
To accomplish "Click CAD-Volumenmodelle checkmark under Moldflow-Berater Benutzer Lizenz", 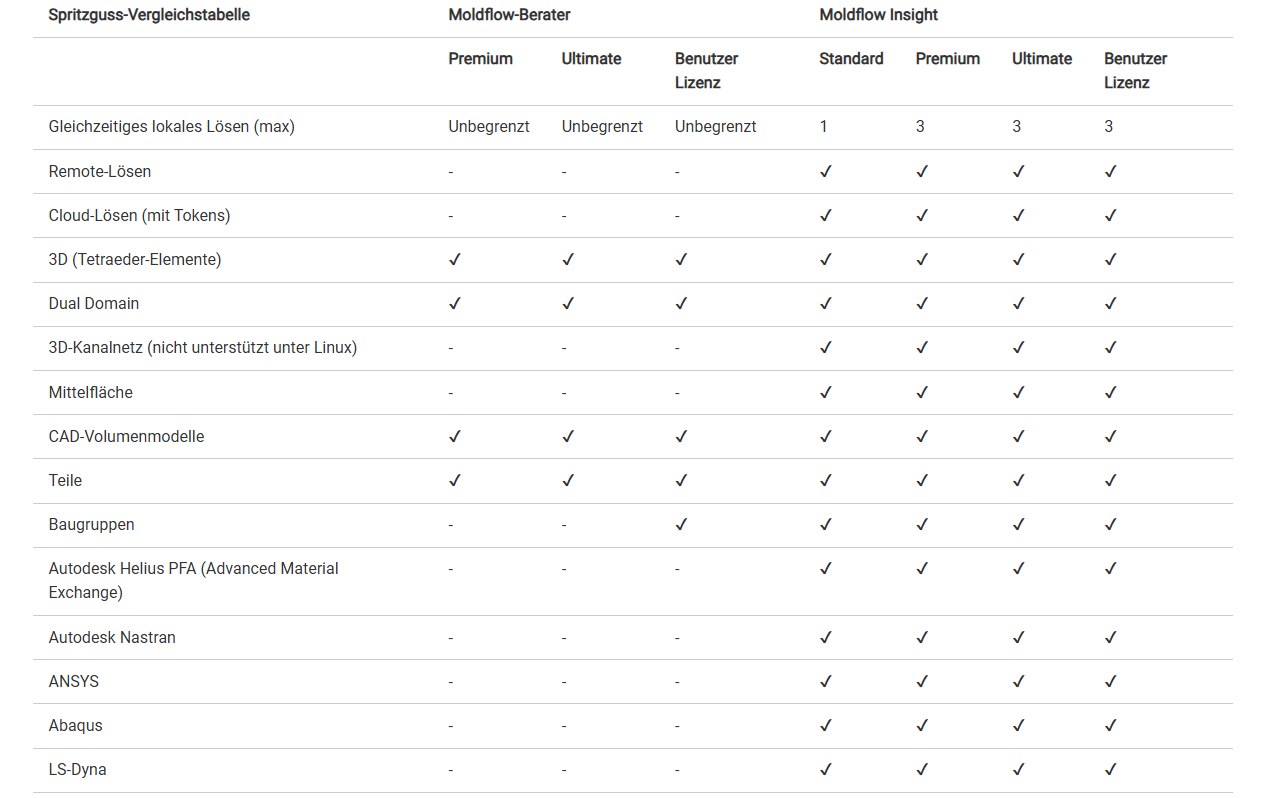I will 681,436.
